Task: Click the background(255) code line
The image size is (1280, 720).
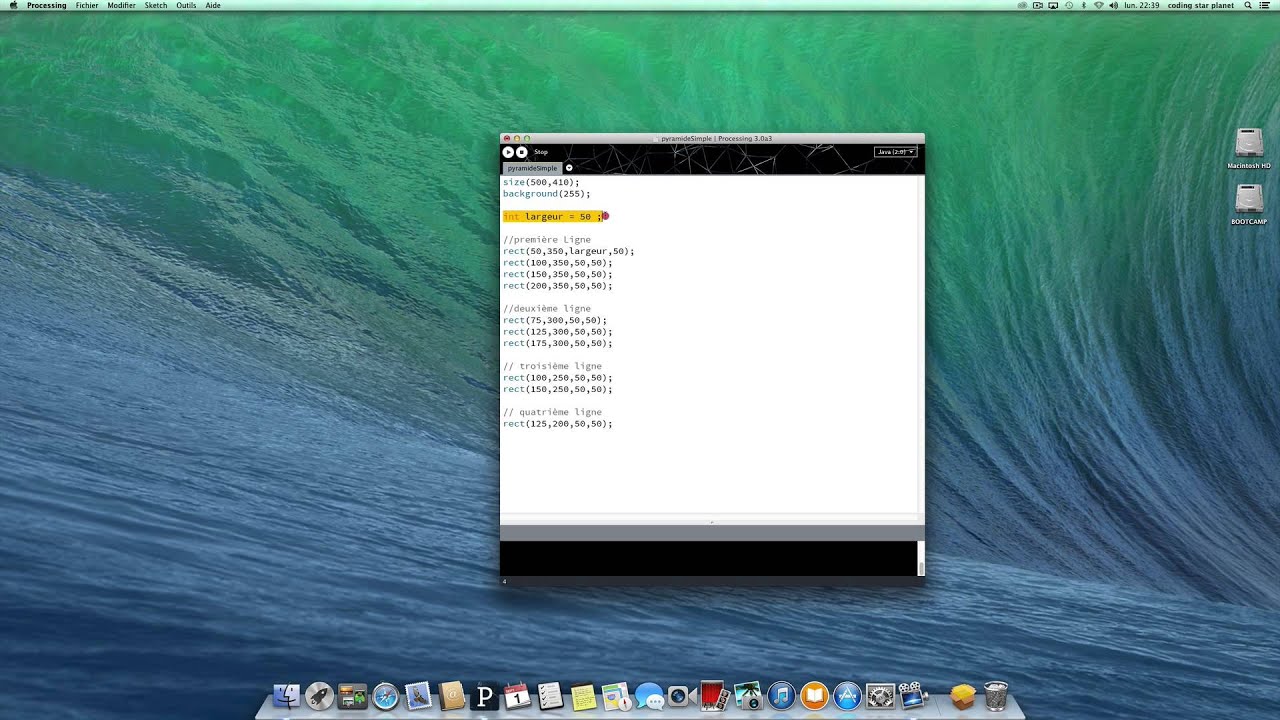Action: [546, 194]
